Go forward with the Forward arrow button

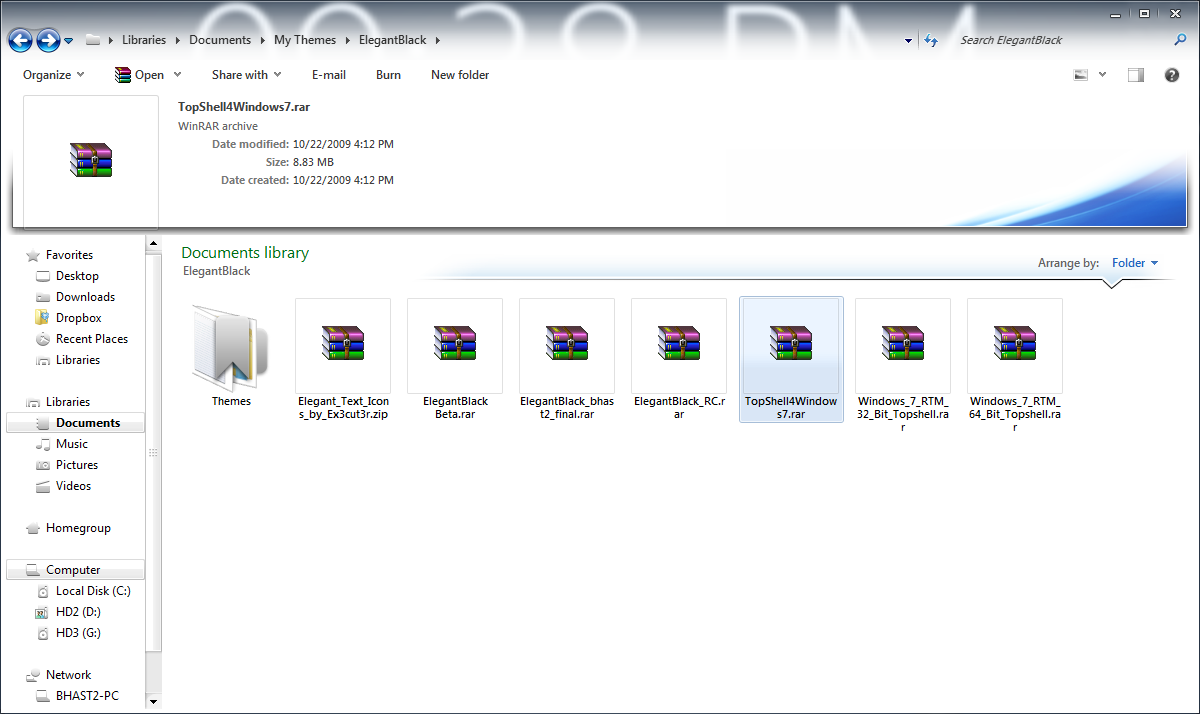(47, 40)
